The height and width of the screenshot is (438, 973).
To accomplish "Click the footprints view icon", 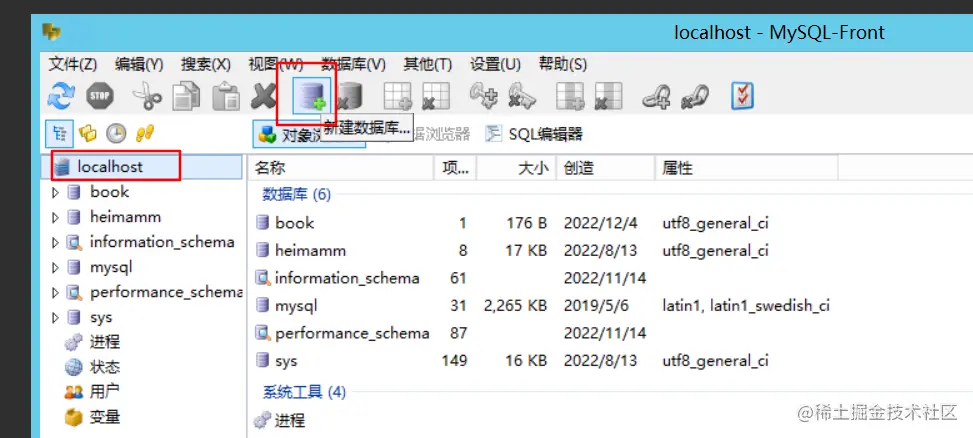I will pyautogui.click(x=145, y=133).
